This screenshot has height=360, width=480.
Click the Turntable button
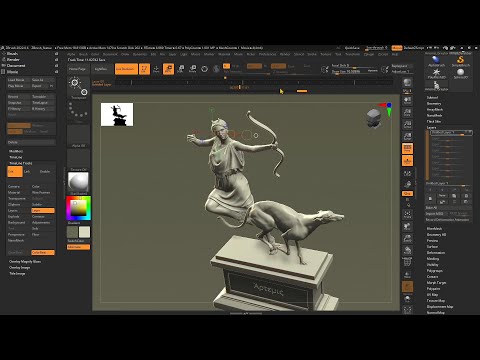tap(43, 97)
